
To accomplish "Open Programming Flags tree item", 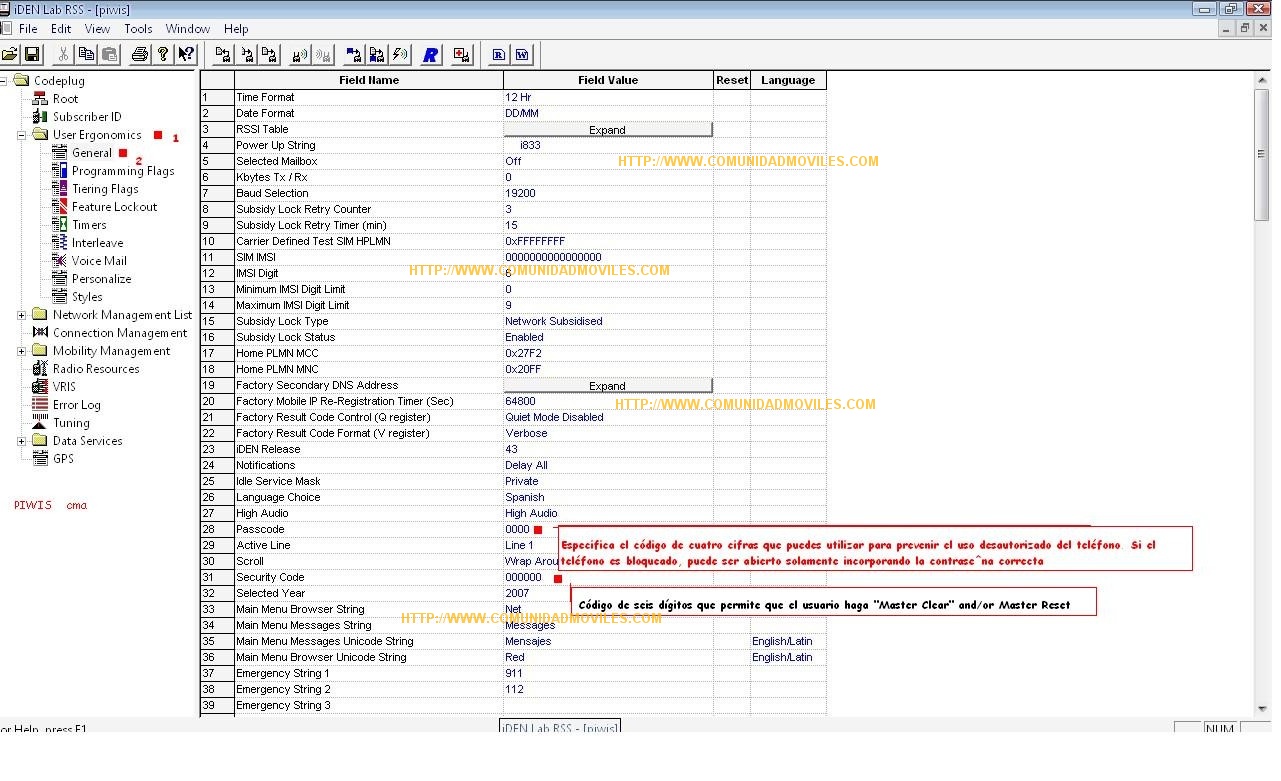I will click(x=123, y=171).
